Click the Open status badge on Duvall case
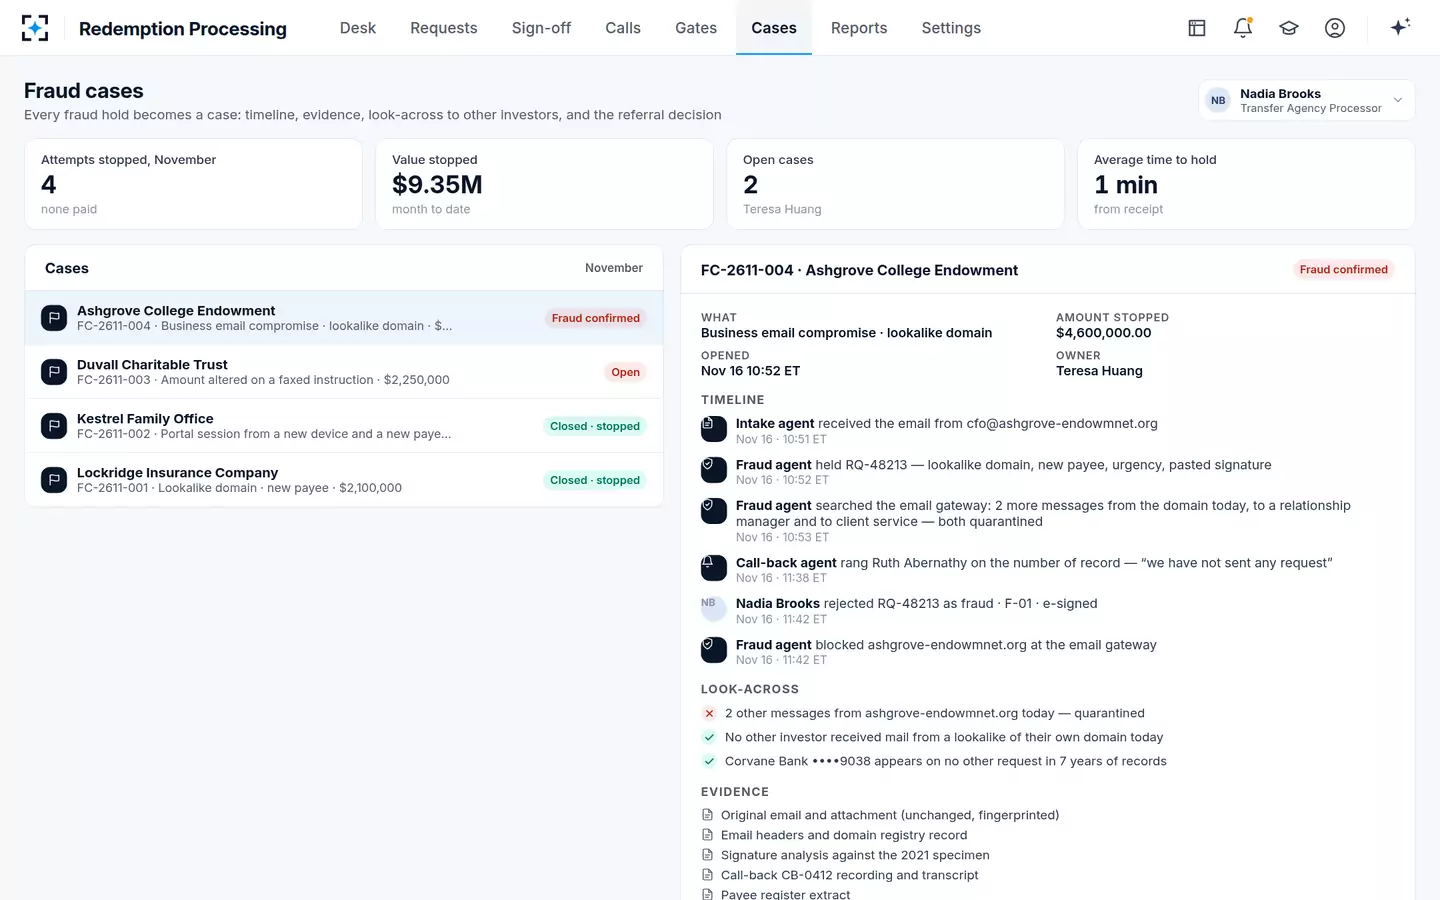Screen dimensions: 1440x900 click(626, 372)
